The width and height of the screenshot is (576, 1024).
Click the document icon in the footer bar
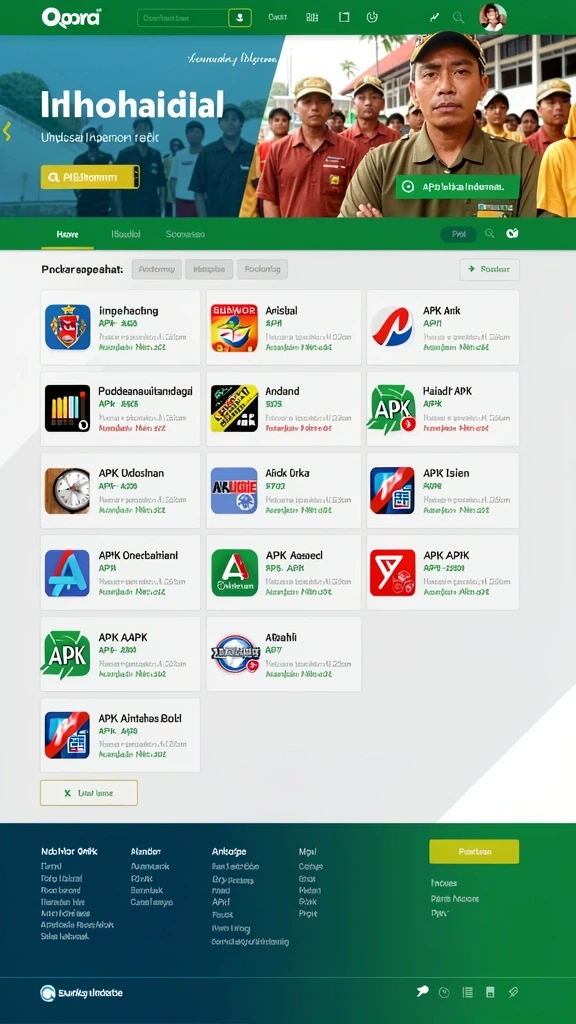click(490, 993)
